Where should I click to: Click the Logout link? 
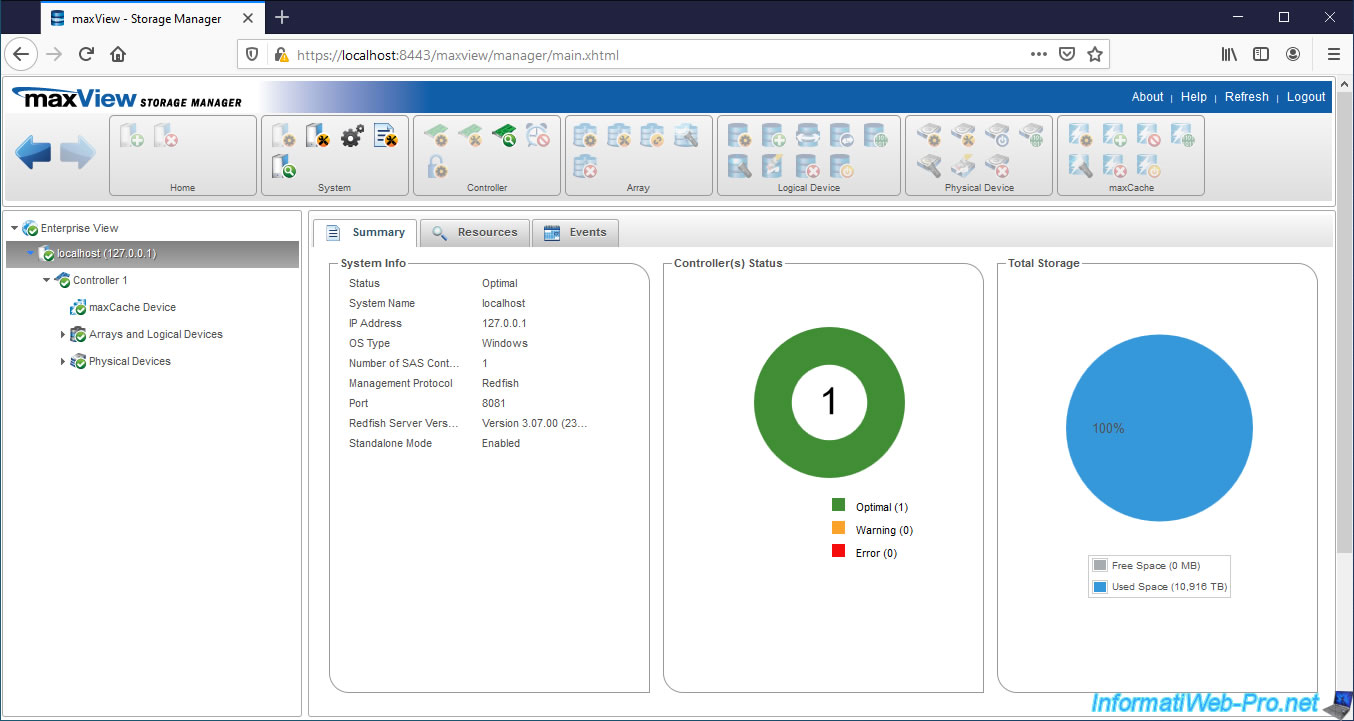click(x=1306, y=97)
